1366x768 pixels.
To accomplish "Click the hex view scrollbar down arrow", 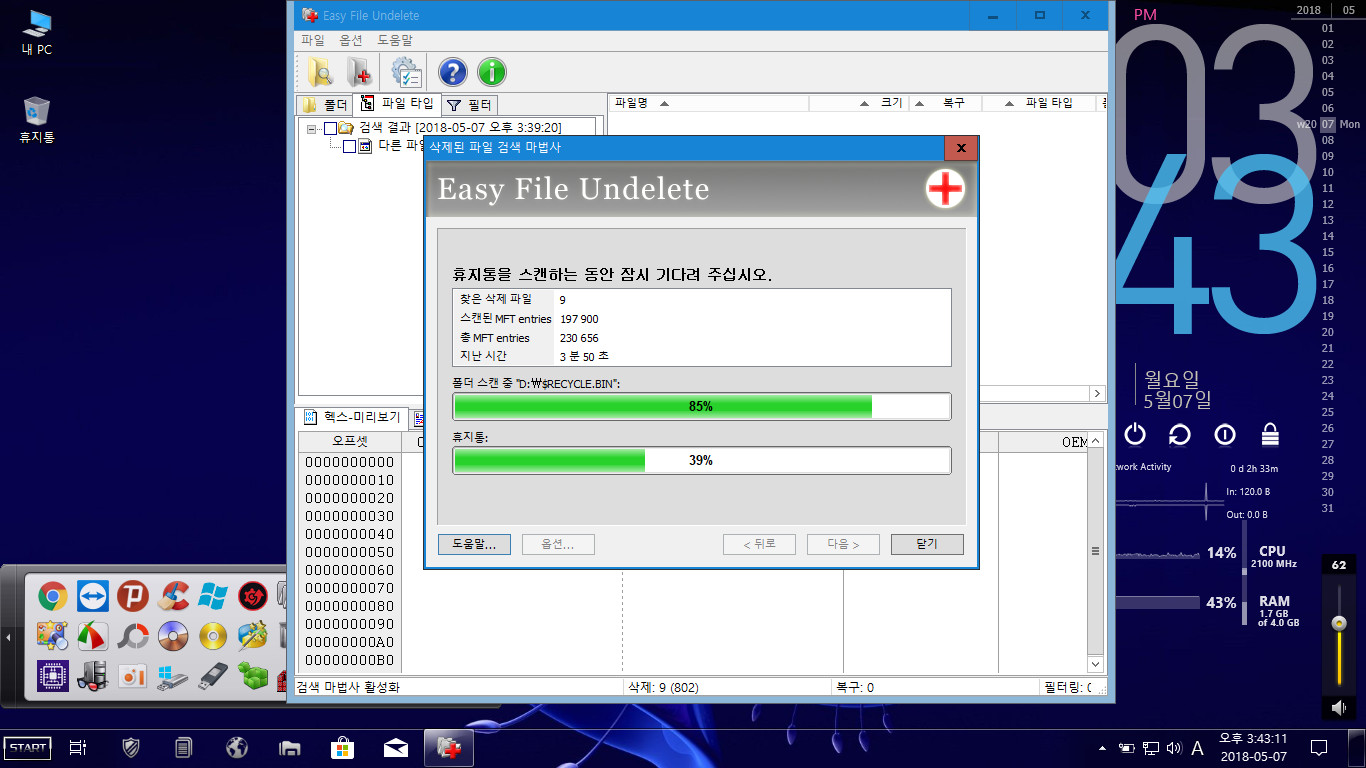I will [1096, 664].
